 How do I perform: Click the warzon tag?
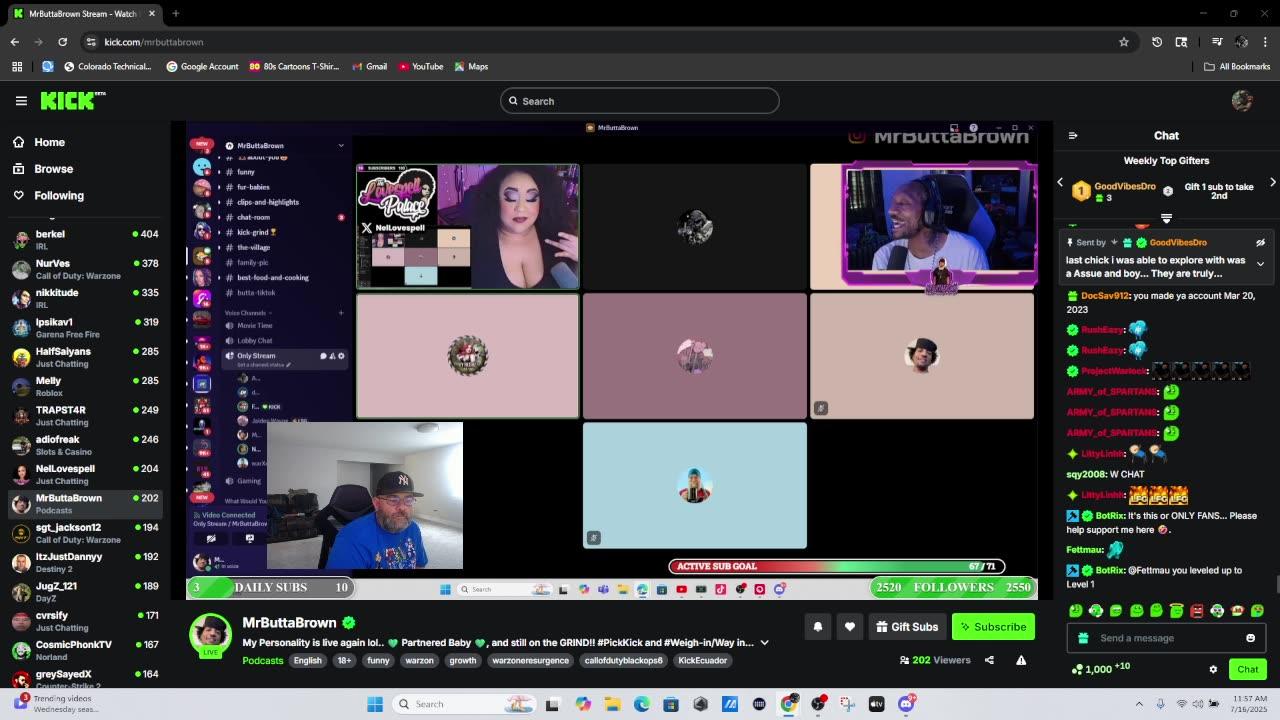[x=419, y=660]
